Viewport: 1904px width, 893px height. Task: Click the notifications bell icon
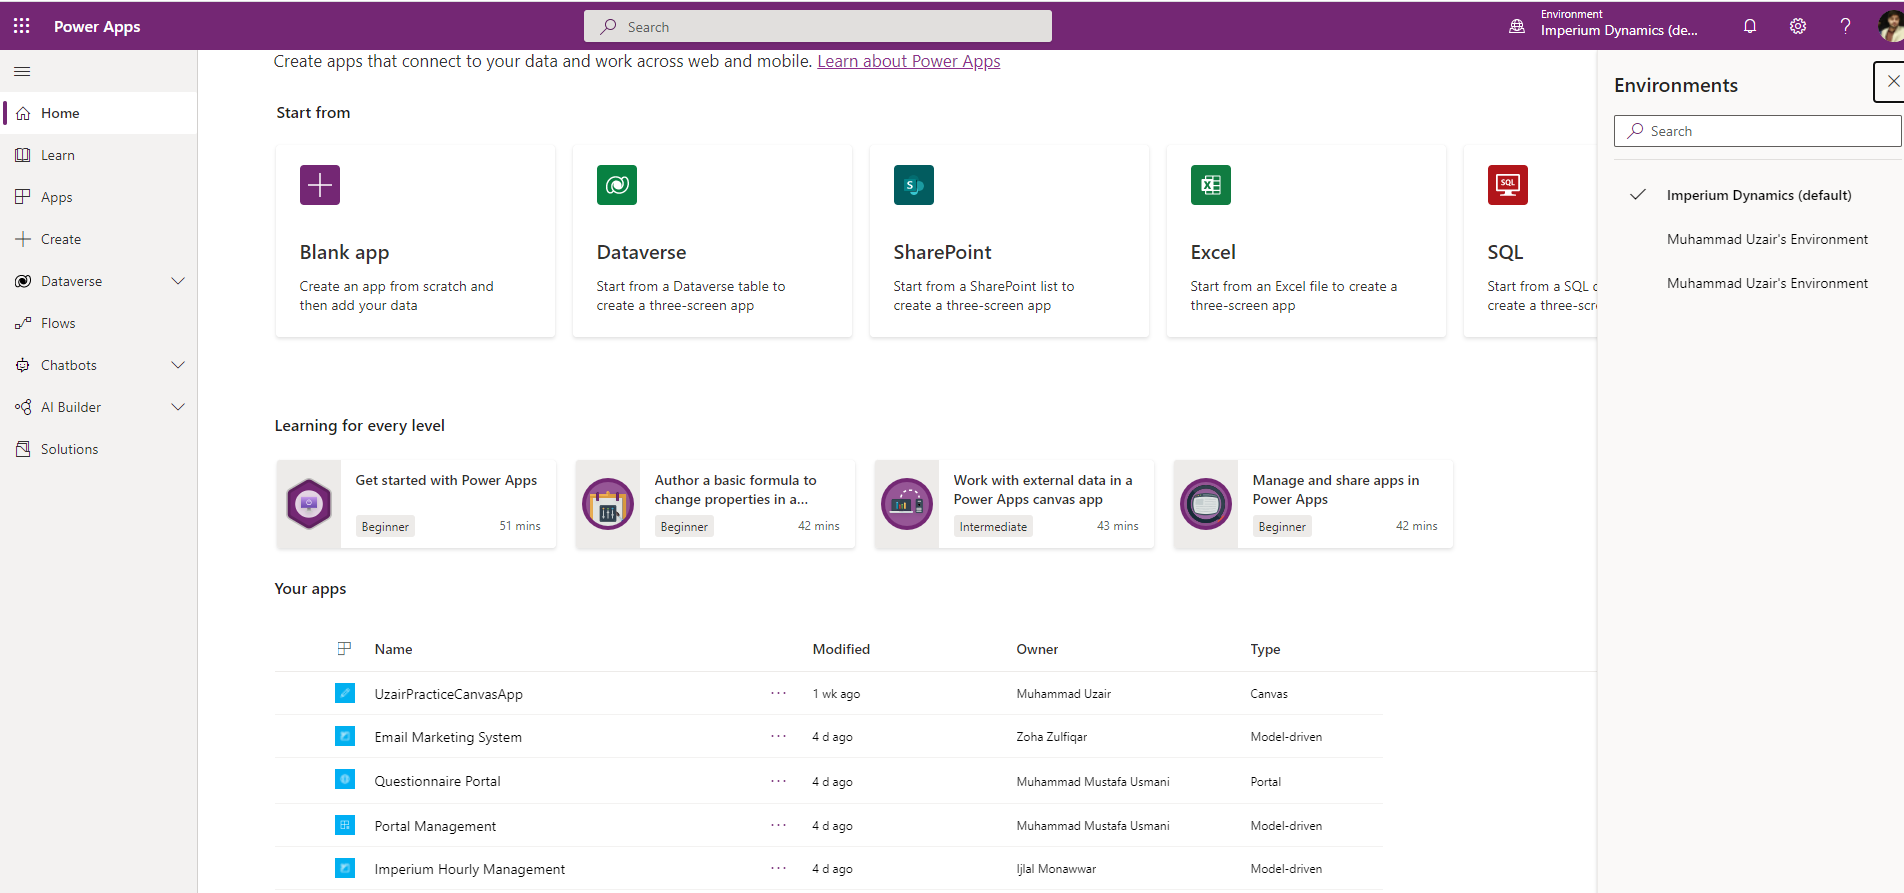[1750, 26]
